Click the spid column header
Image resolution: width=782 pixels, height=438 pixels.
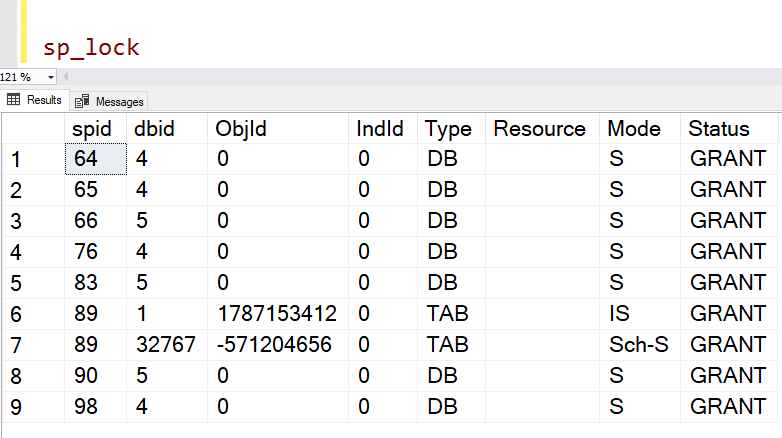point(94,128)
